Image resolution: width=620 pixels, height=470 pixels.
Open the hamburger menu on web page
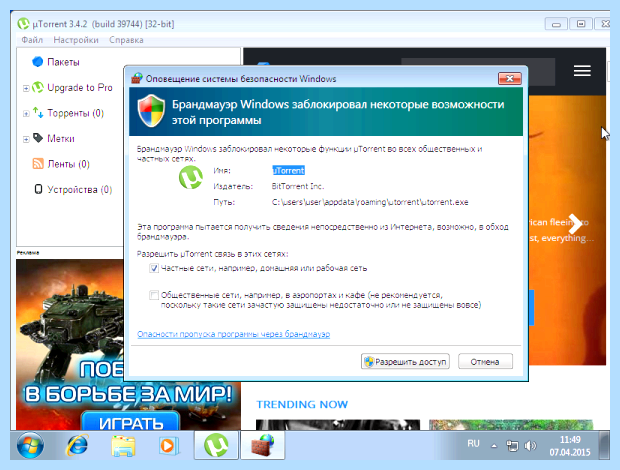[x=582, y=71]
